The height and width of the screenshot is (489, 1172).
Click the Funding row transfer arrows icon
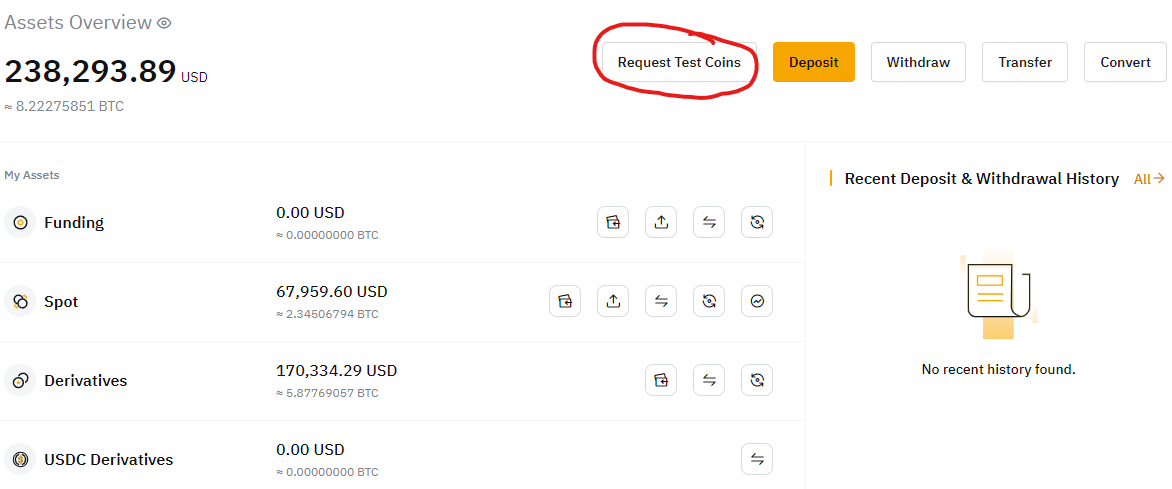coord(709,222)
